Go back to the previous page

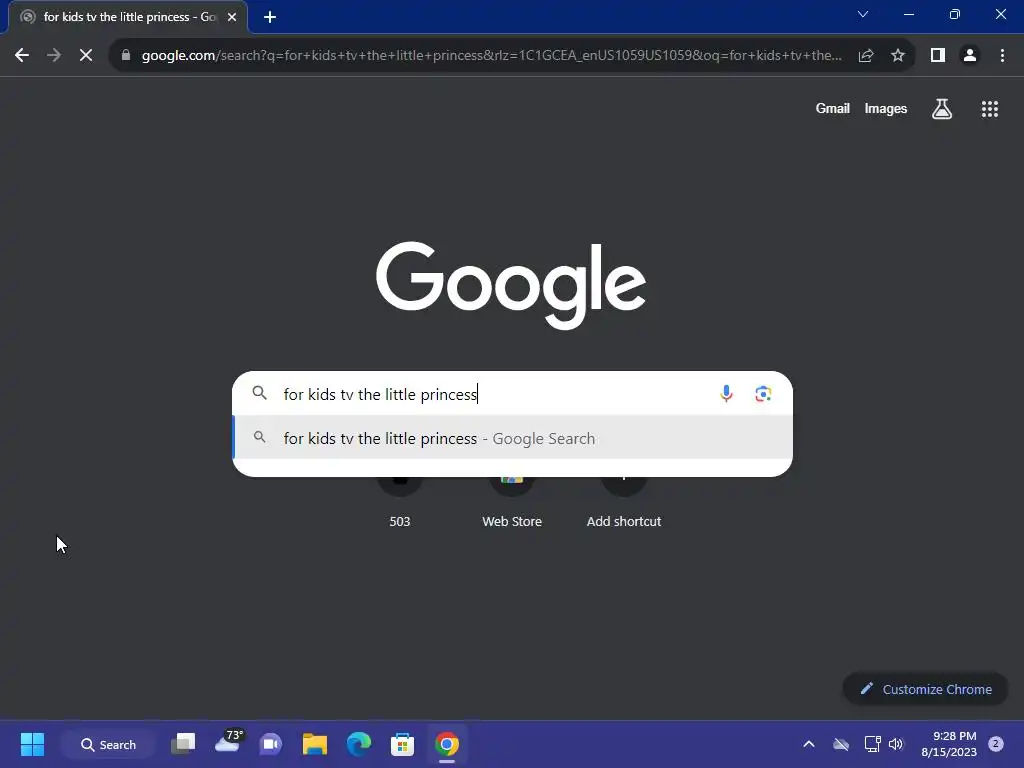coord(22,56)
